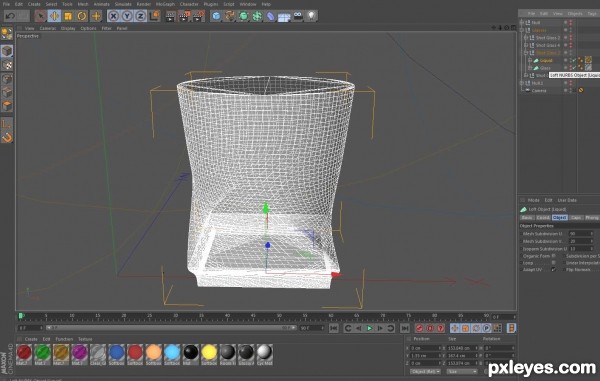
Task: Switch to the Basic tab in Attributes
Action: [527, 218]
